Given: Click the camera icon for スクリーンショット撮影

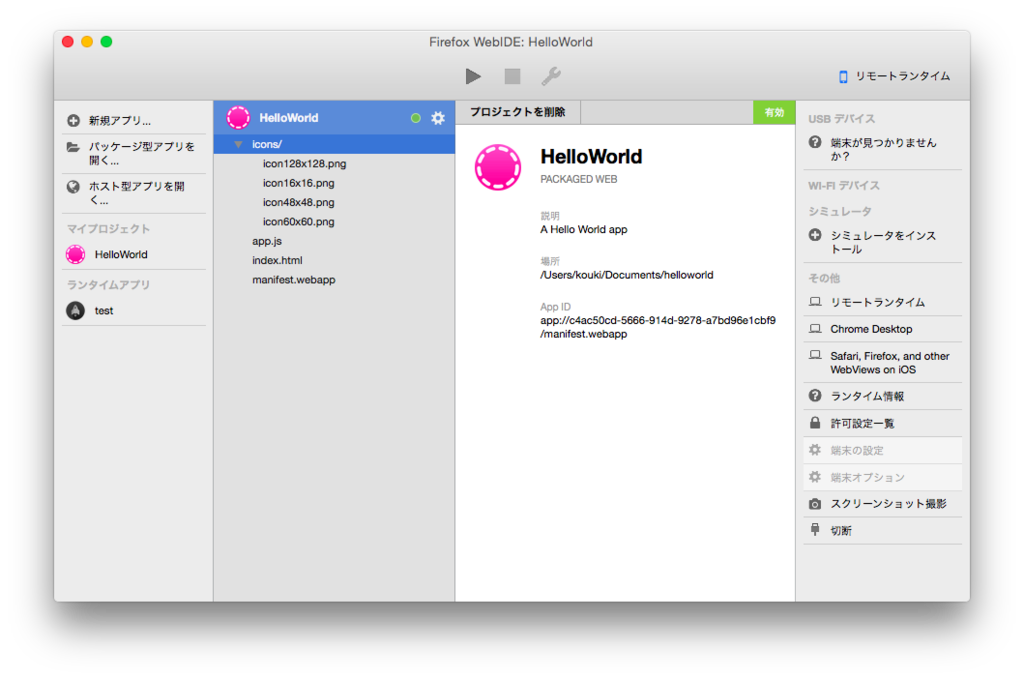Looking at the screenshot, I should [x=815, y=504].
